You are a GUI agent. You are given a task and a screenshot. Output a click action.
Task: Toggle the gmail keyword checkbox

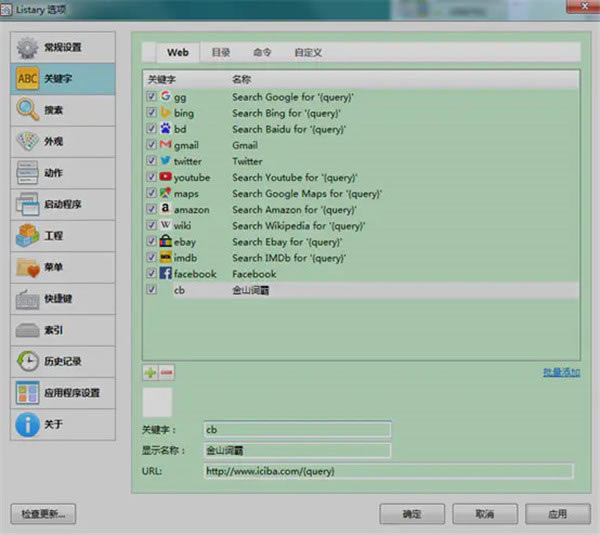coord(152,144)
